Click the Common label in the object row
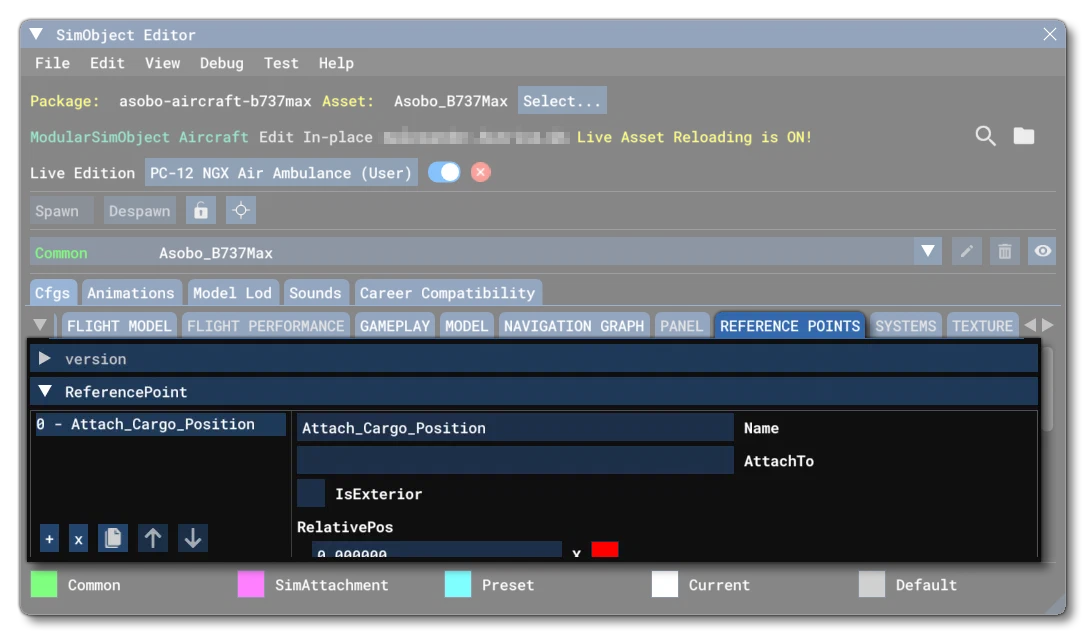 click(x=61, y=253)
